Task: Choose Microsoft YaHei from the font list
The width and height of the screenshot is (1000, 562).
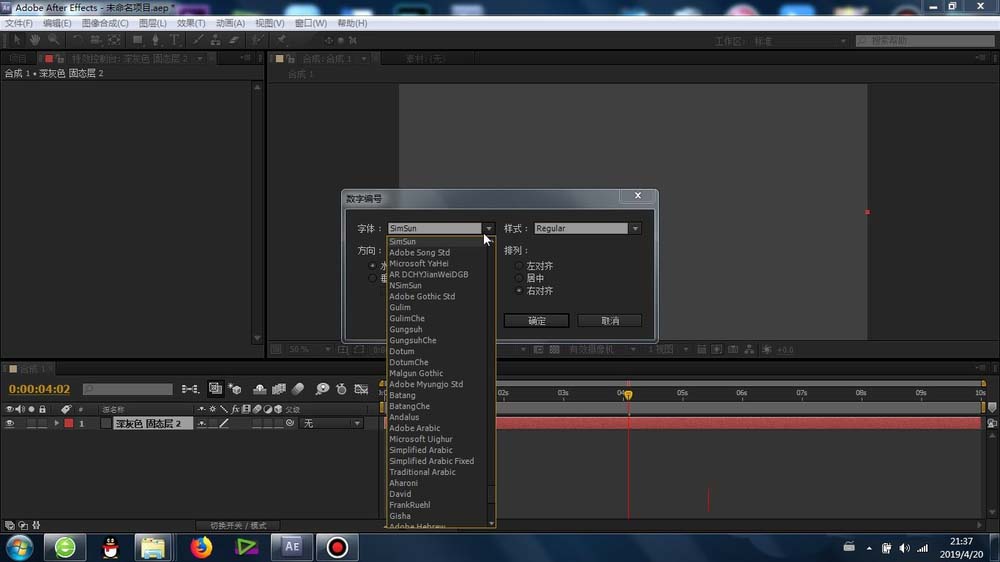Action: click(x=419, y=264)
